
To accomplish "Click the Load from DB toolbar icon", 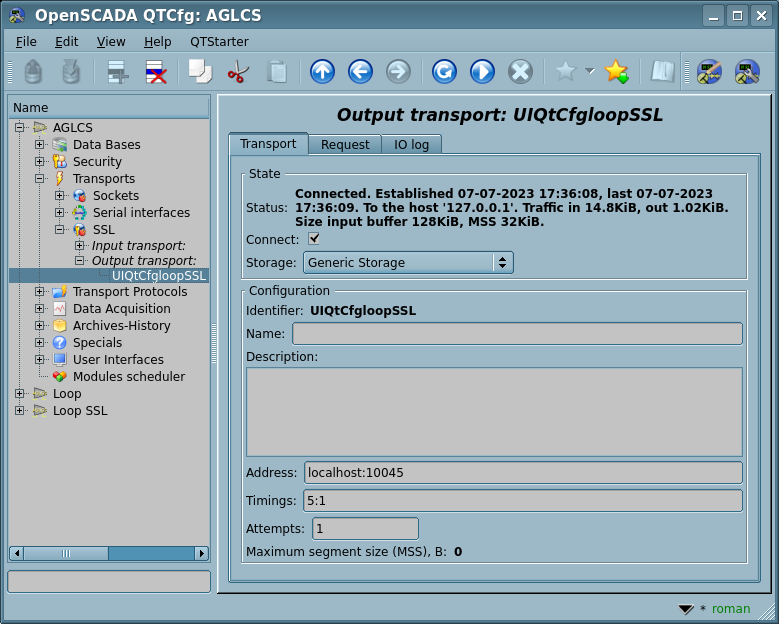I will pyautogui.click(x=33, y=72).
